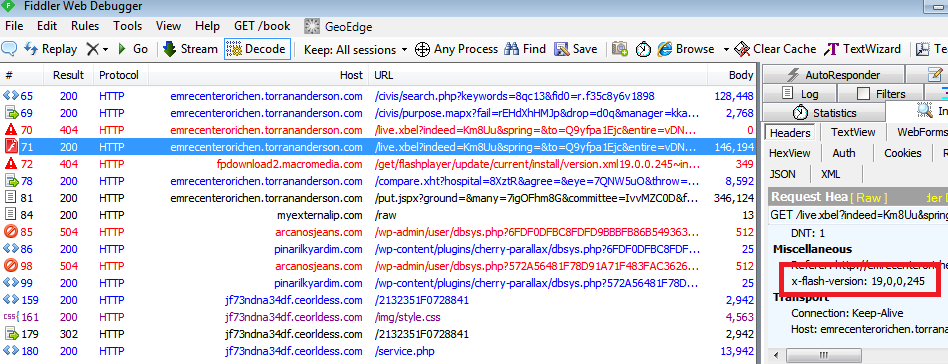This screenshot has width=948, height=364.
Task: Open Keep: All sessions dropdown
Action: 356,50
